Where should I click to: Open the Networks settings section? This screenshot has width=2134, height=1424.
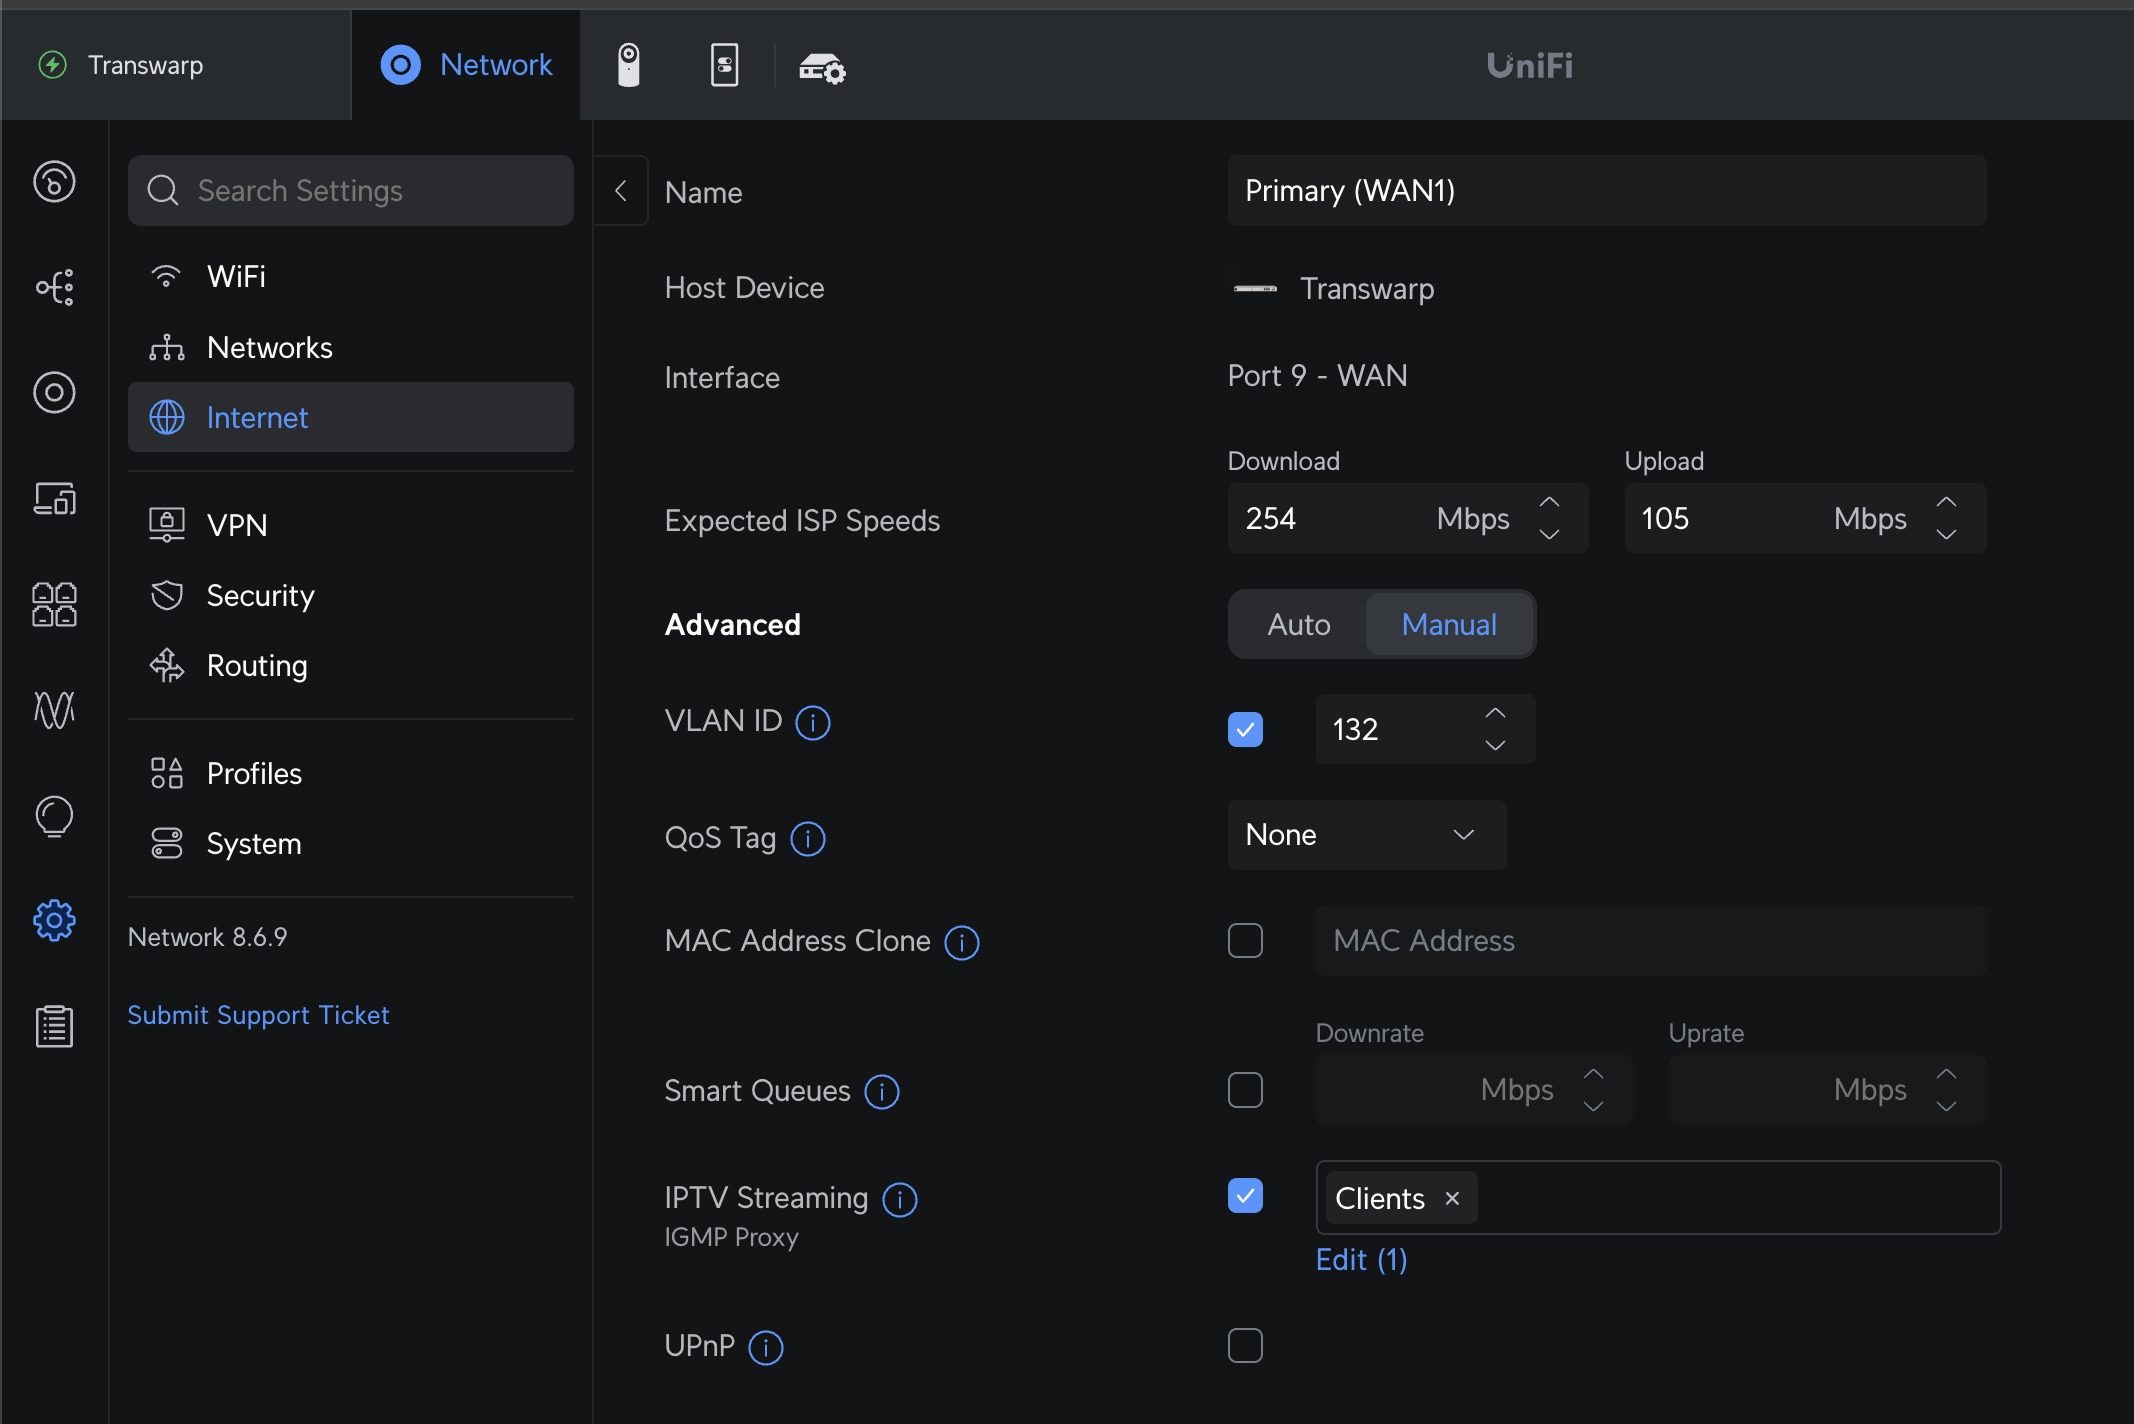pyautogui.click(x=350, y=347)
